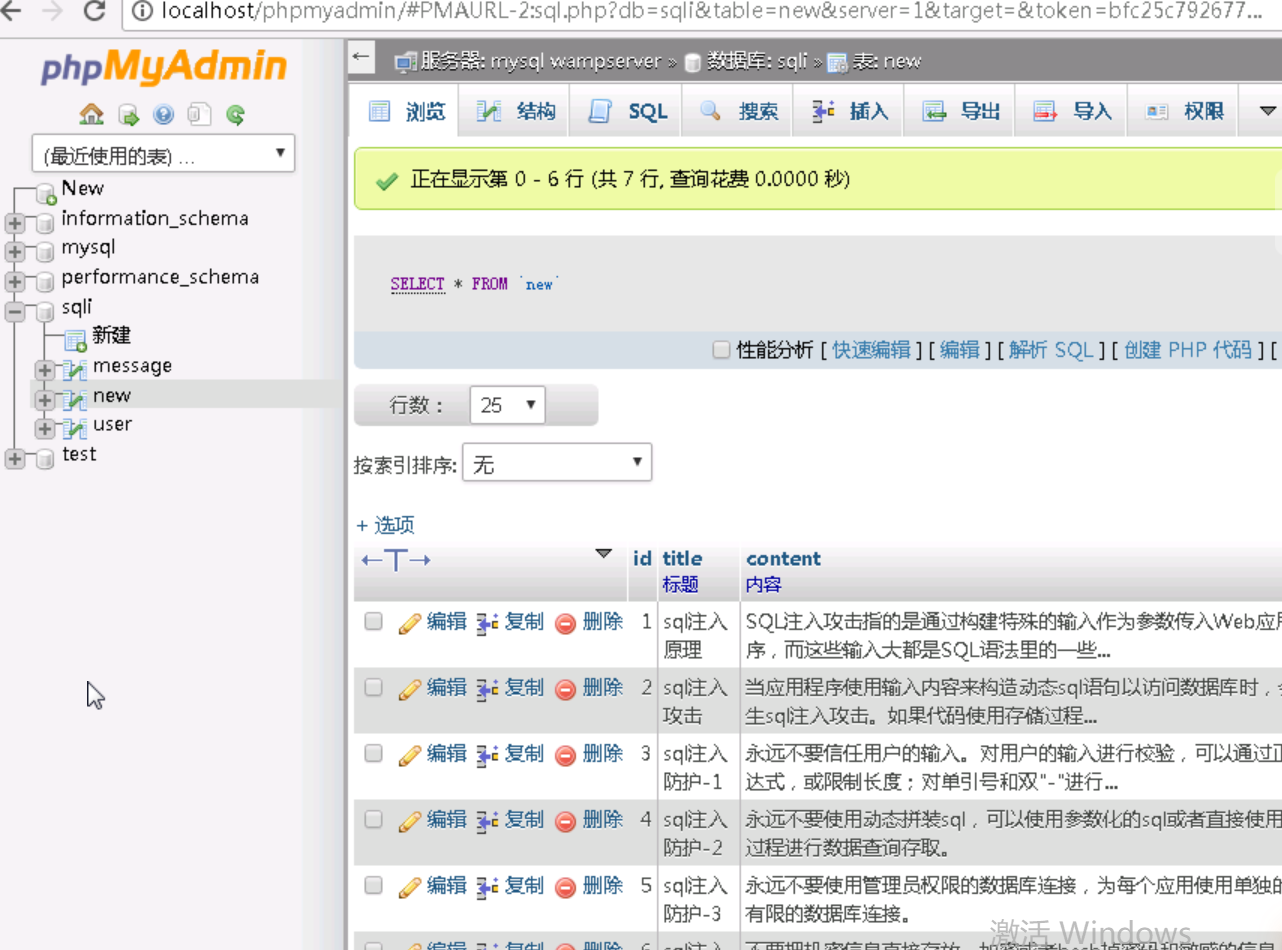The height and width of the screenshot is (950, 1282).
Task: Switch to the 结构 structure tab
Action: [515, 111]
